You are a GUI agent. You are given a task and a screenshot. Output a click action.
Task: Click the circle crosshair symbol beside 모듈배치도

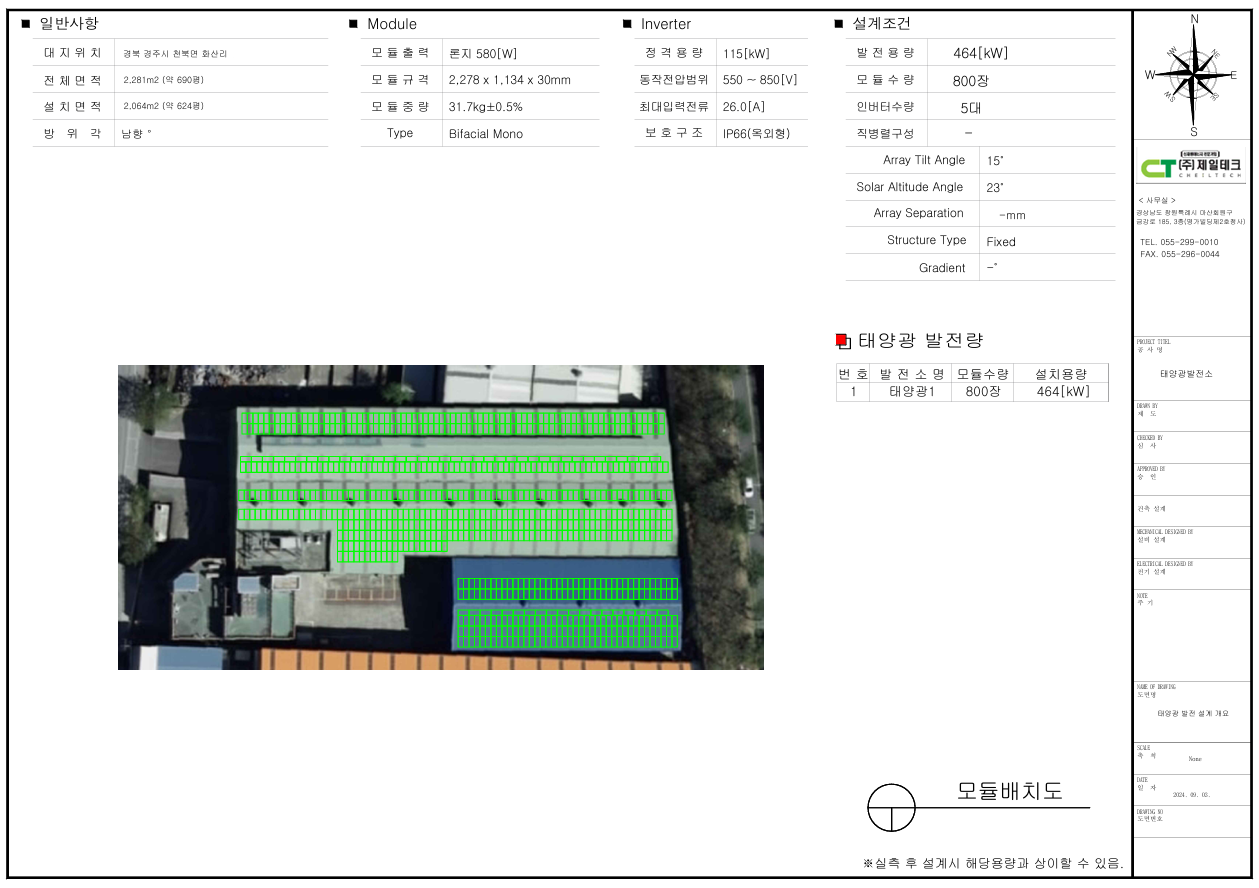click(891, 807)
